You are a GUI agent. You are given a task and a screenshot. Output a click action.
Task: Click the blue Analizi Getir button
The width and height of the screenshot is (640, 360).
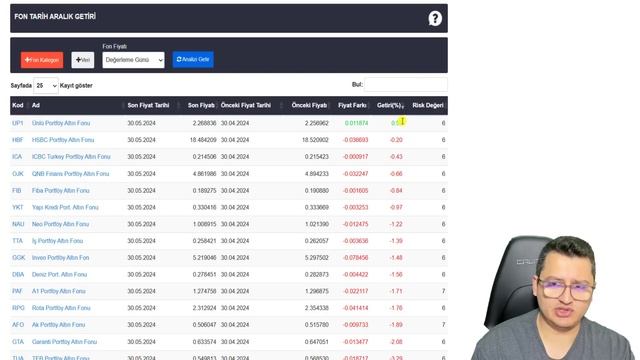pyautogui.click(x=193, y=60)
